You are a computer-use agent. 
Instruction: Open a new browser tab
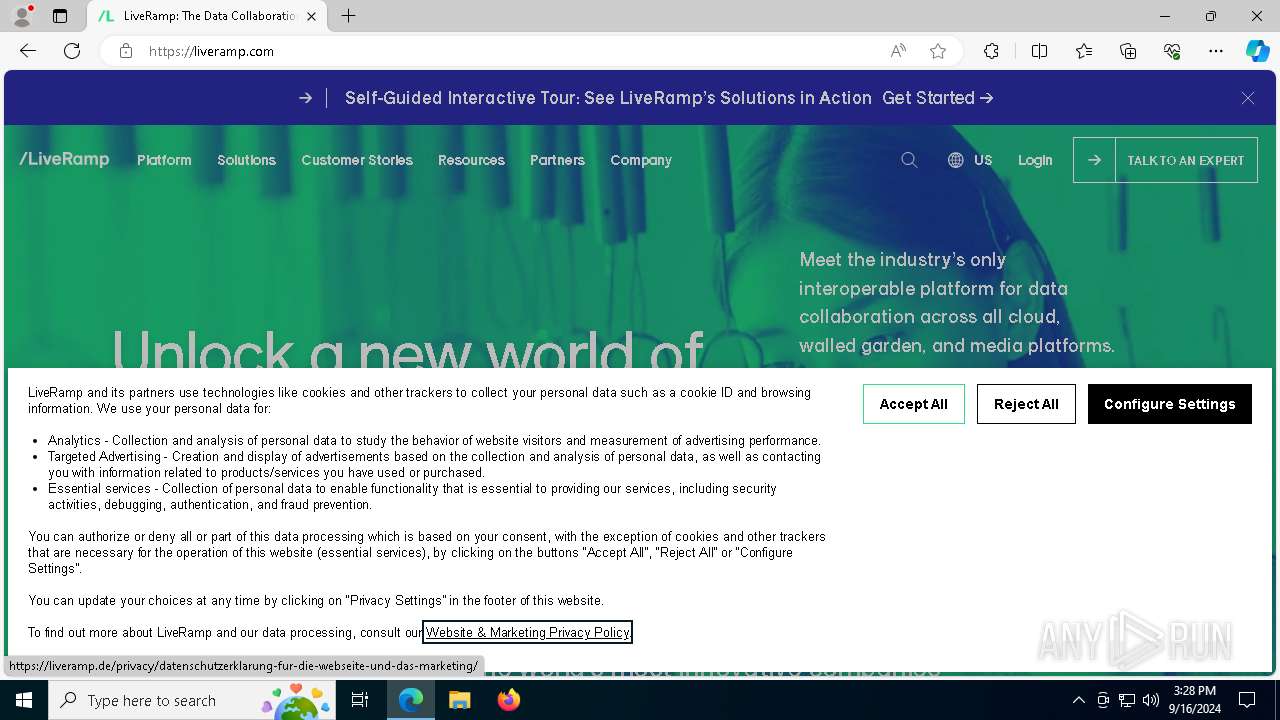pyautogui.click(x=348, y=16)
